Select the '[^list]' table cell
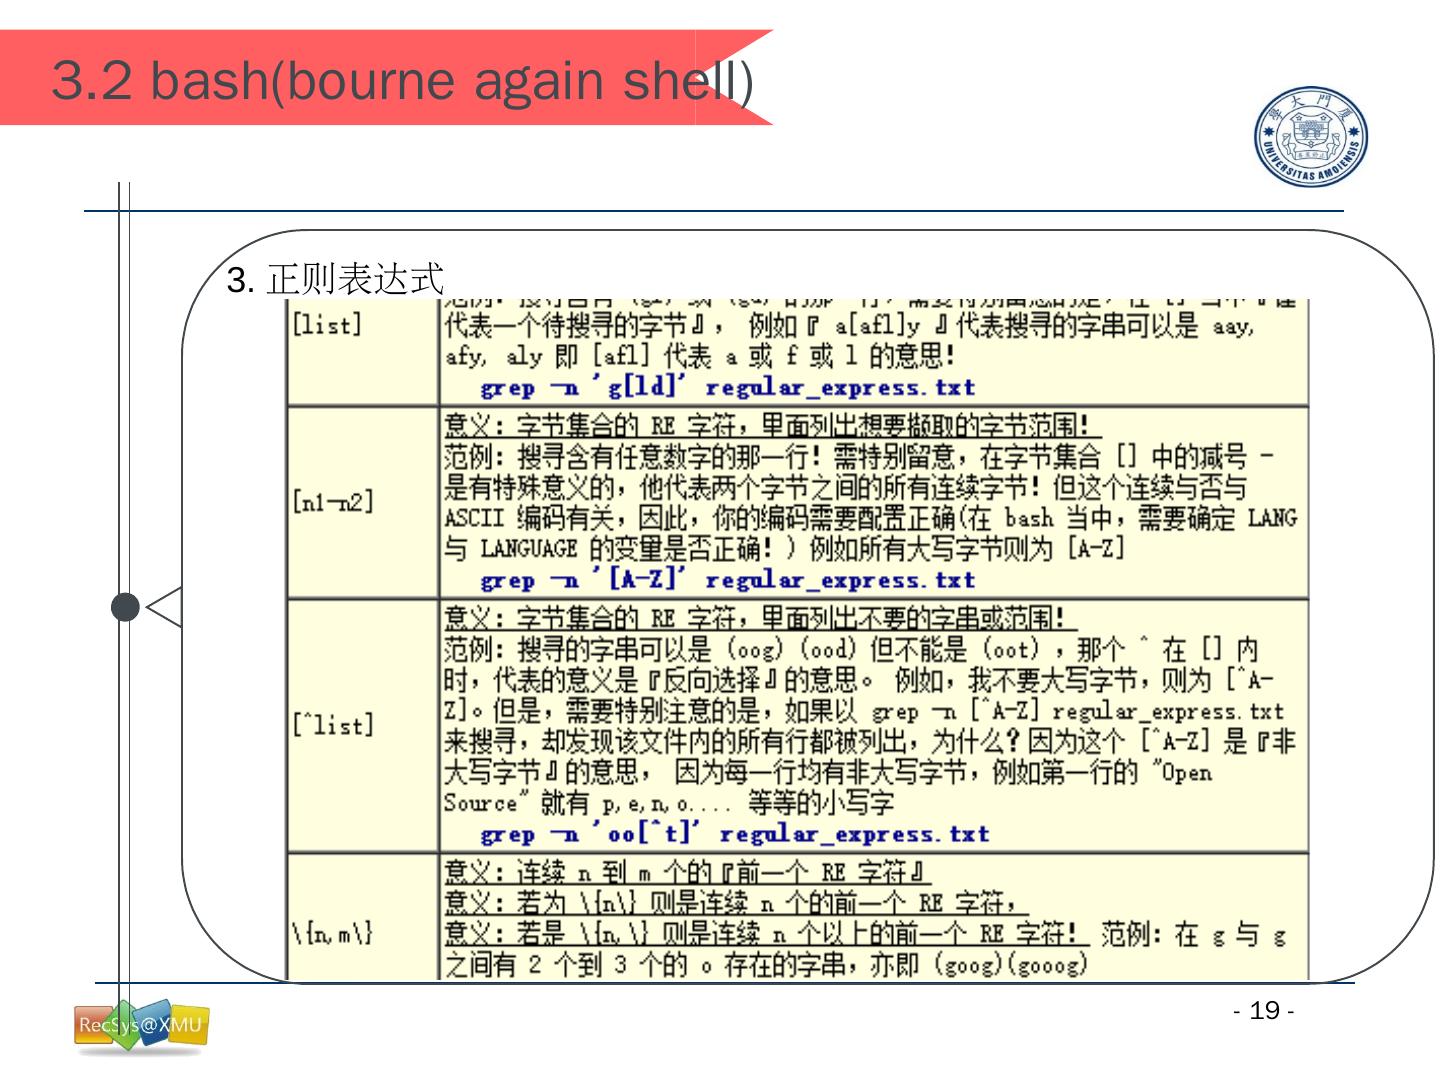This screenshot has height=1080, width=1440. click(x=363, y=726)
